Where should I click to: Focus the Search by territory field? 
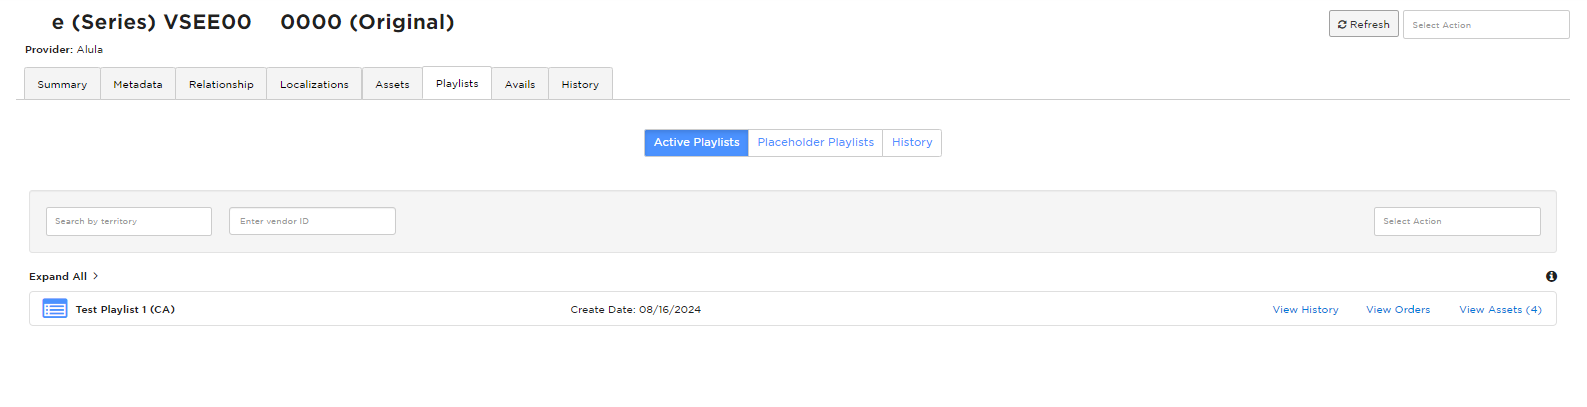(129, 221)
